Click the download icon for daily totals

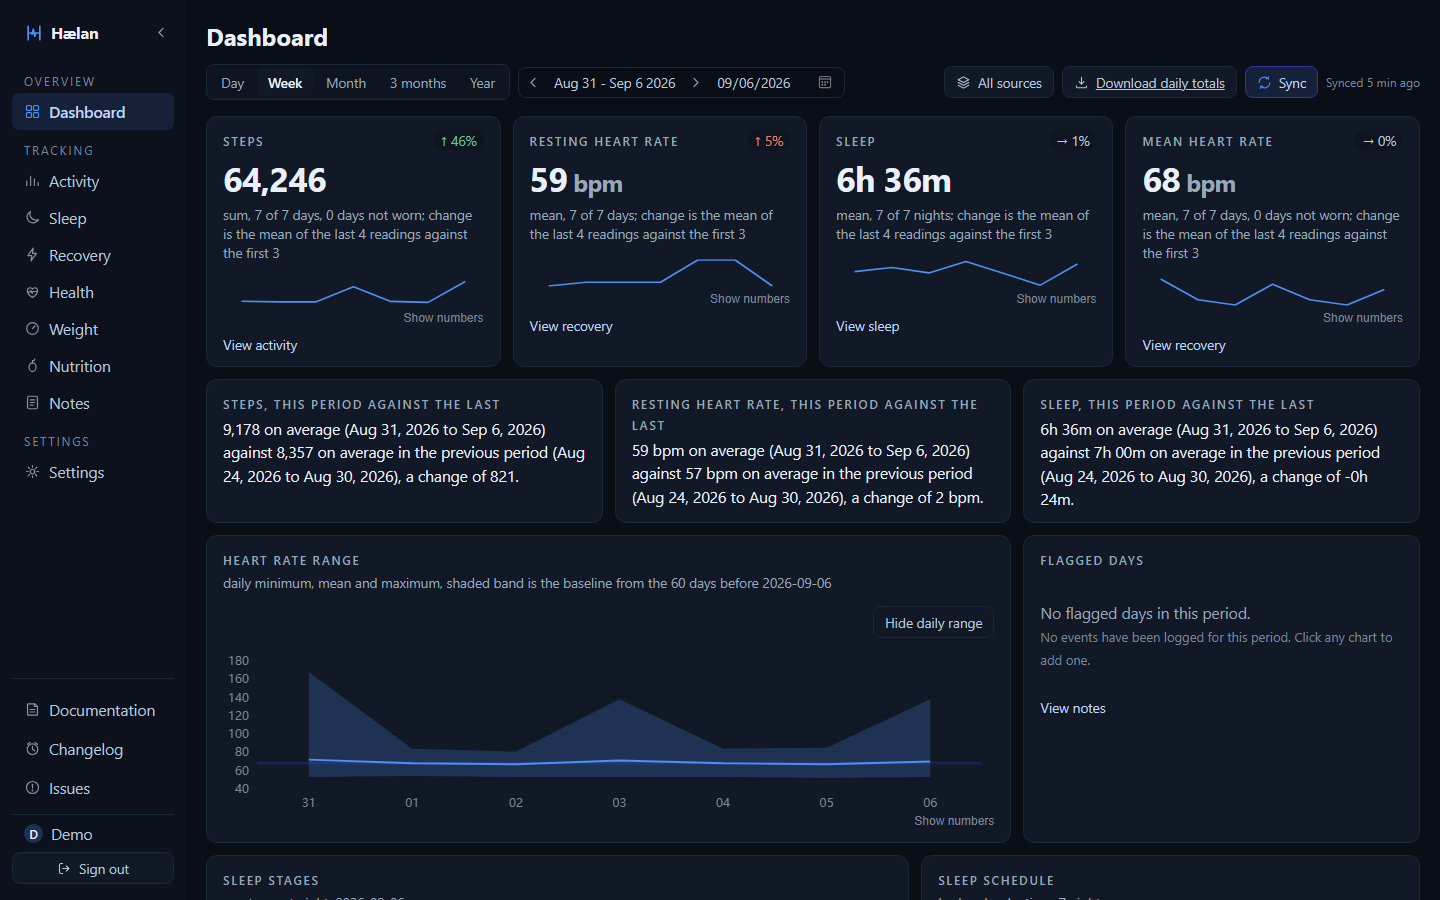pyautogui.click(x=1081, y=83)
